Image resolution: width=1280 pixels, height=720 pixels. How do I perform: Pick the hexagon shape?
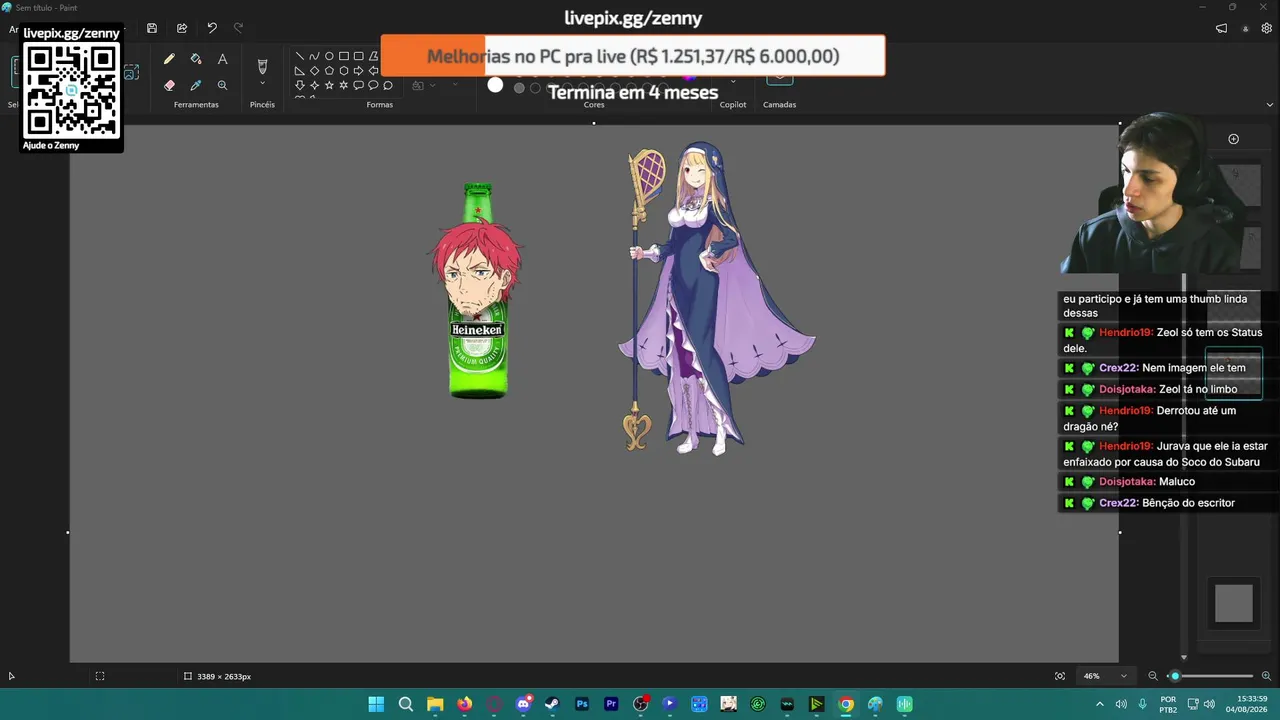(x=344, y=71)
